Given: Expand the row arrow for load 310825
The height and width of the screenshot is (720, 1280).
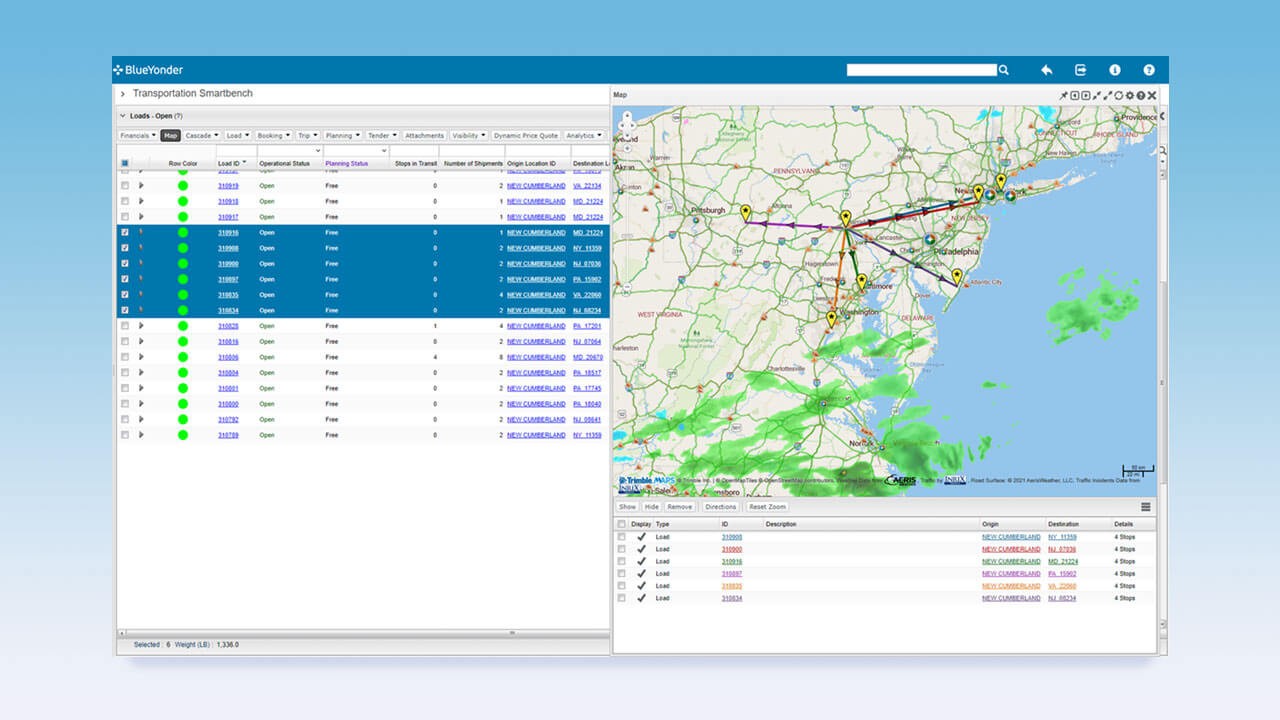Looking at the screenshot, I should [142, 325].
